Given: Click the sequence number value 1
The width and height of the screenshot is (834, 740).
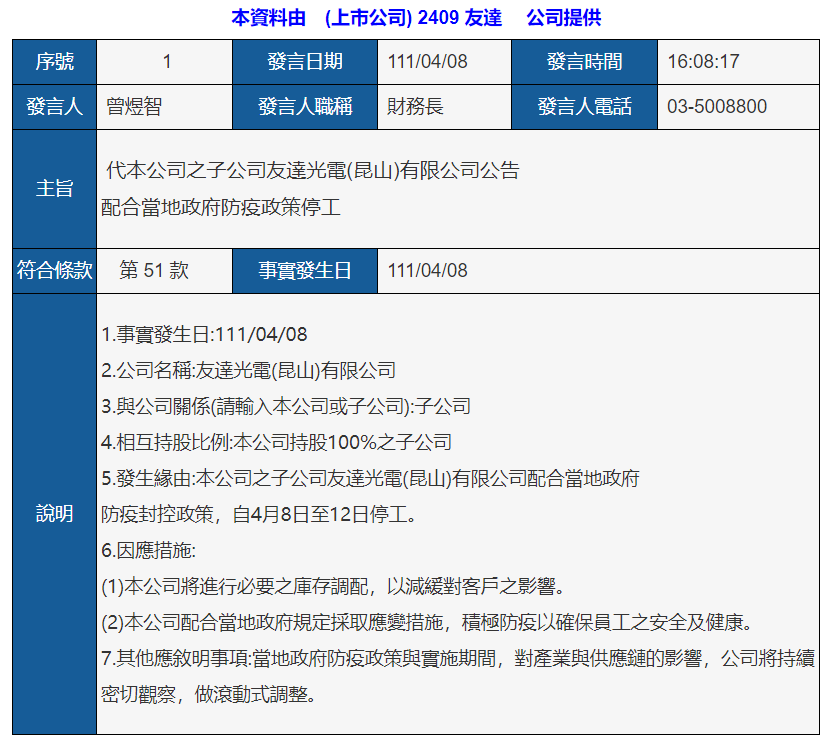Looking at the screenshot, I should 166,62.
